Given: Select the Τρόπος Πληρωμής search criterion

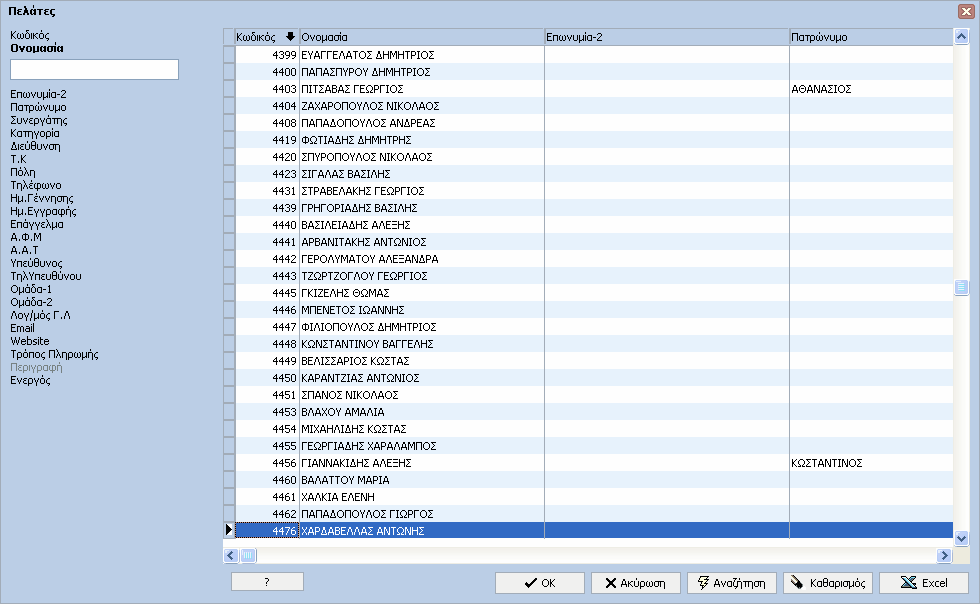Looking at the screenshot, I should coord(54,354).
